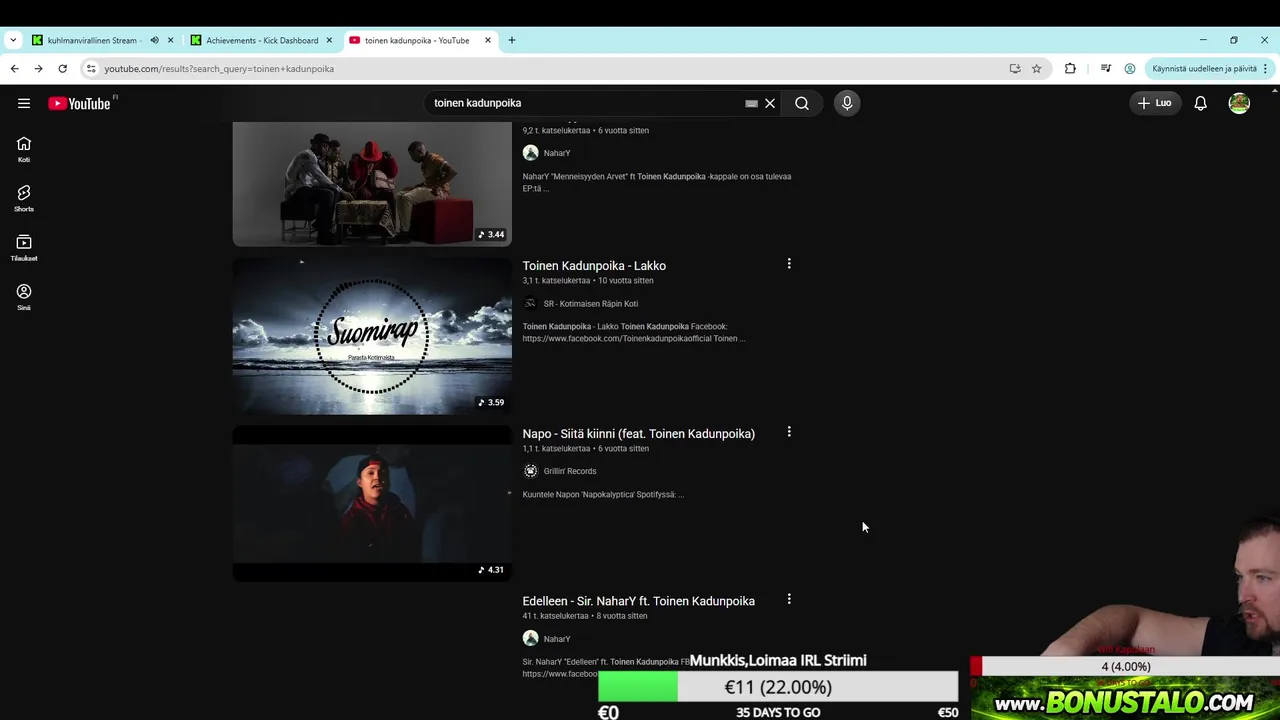Viewport: 1280px width, 720px height.
Task: Open NaharY channel under Edelleen video
Action: [557, 639]
